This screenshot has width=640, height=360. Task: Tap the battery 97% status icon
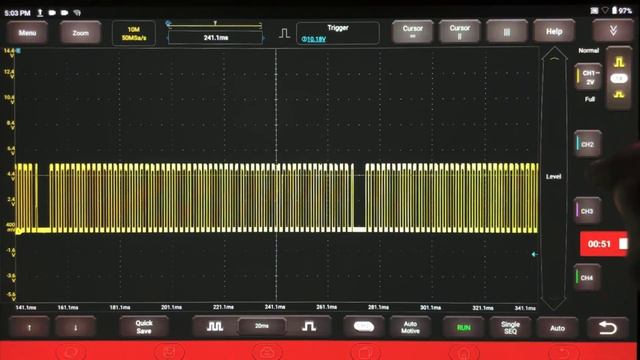tap(622, 11)
